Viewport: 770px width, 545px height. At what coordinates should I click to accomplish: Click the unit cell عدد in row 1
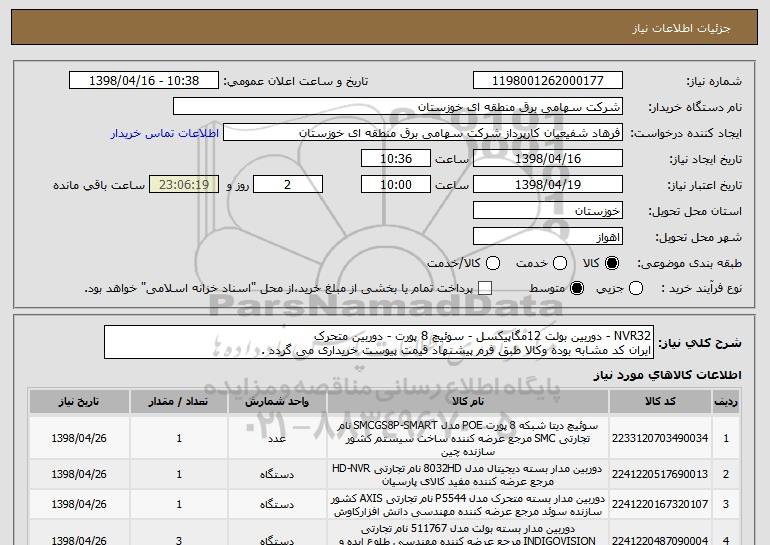(x=277, y=438)
